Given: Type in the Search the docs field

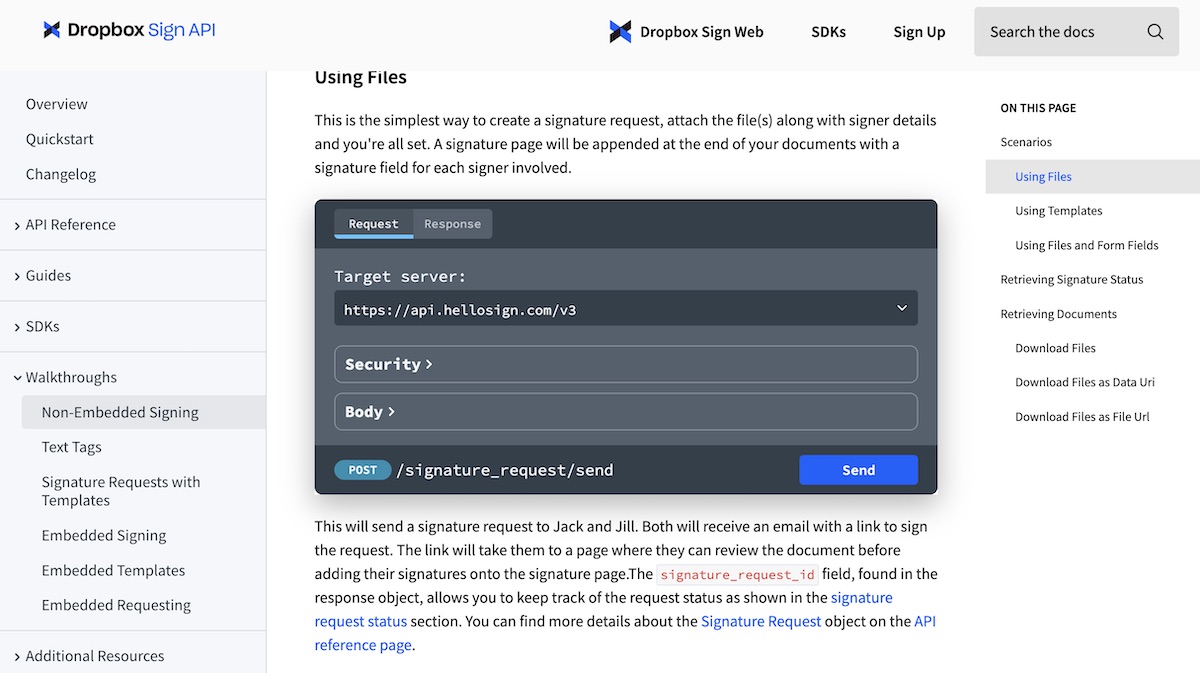Looking at the screenshot, I should coord(1060,32).
